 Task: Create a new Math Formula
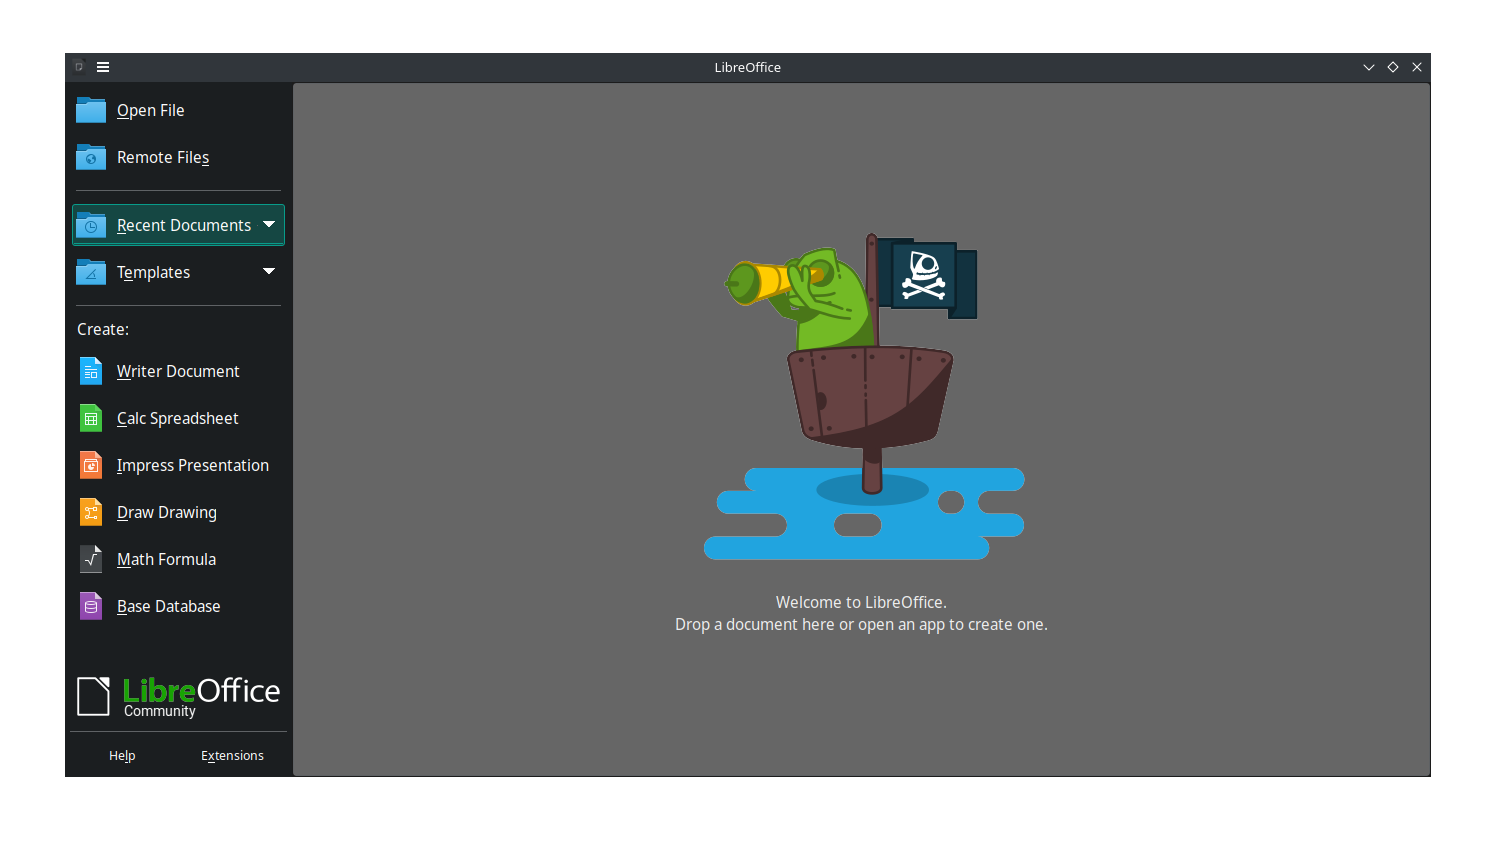pos(166,559)
